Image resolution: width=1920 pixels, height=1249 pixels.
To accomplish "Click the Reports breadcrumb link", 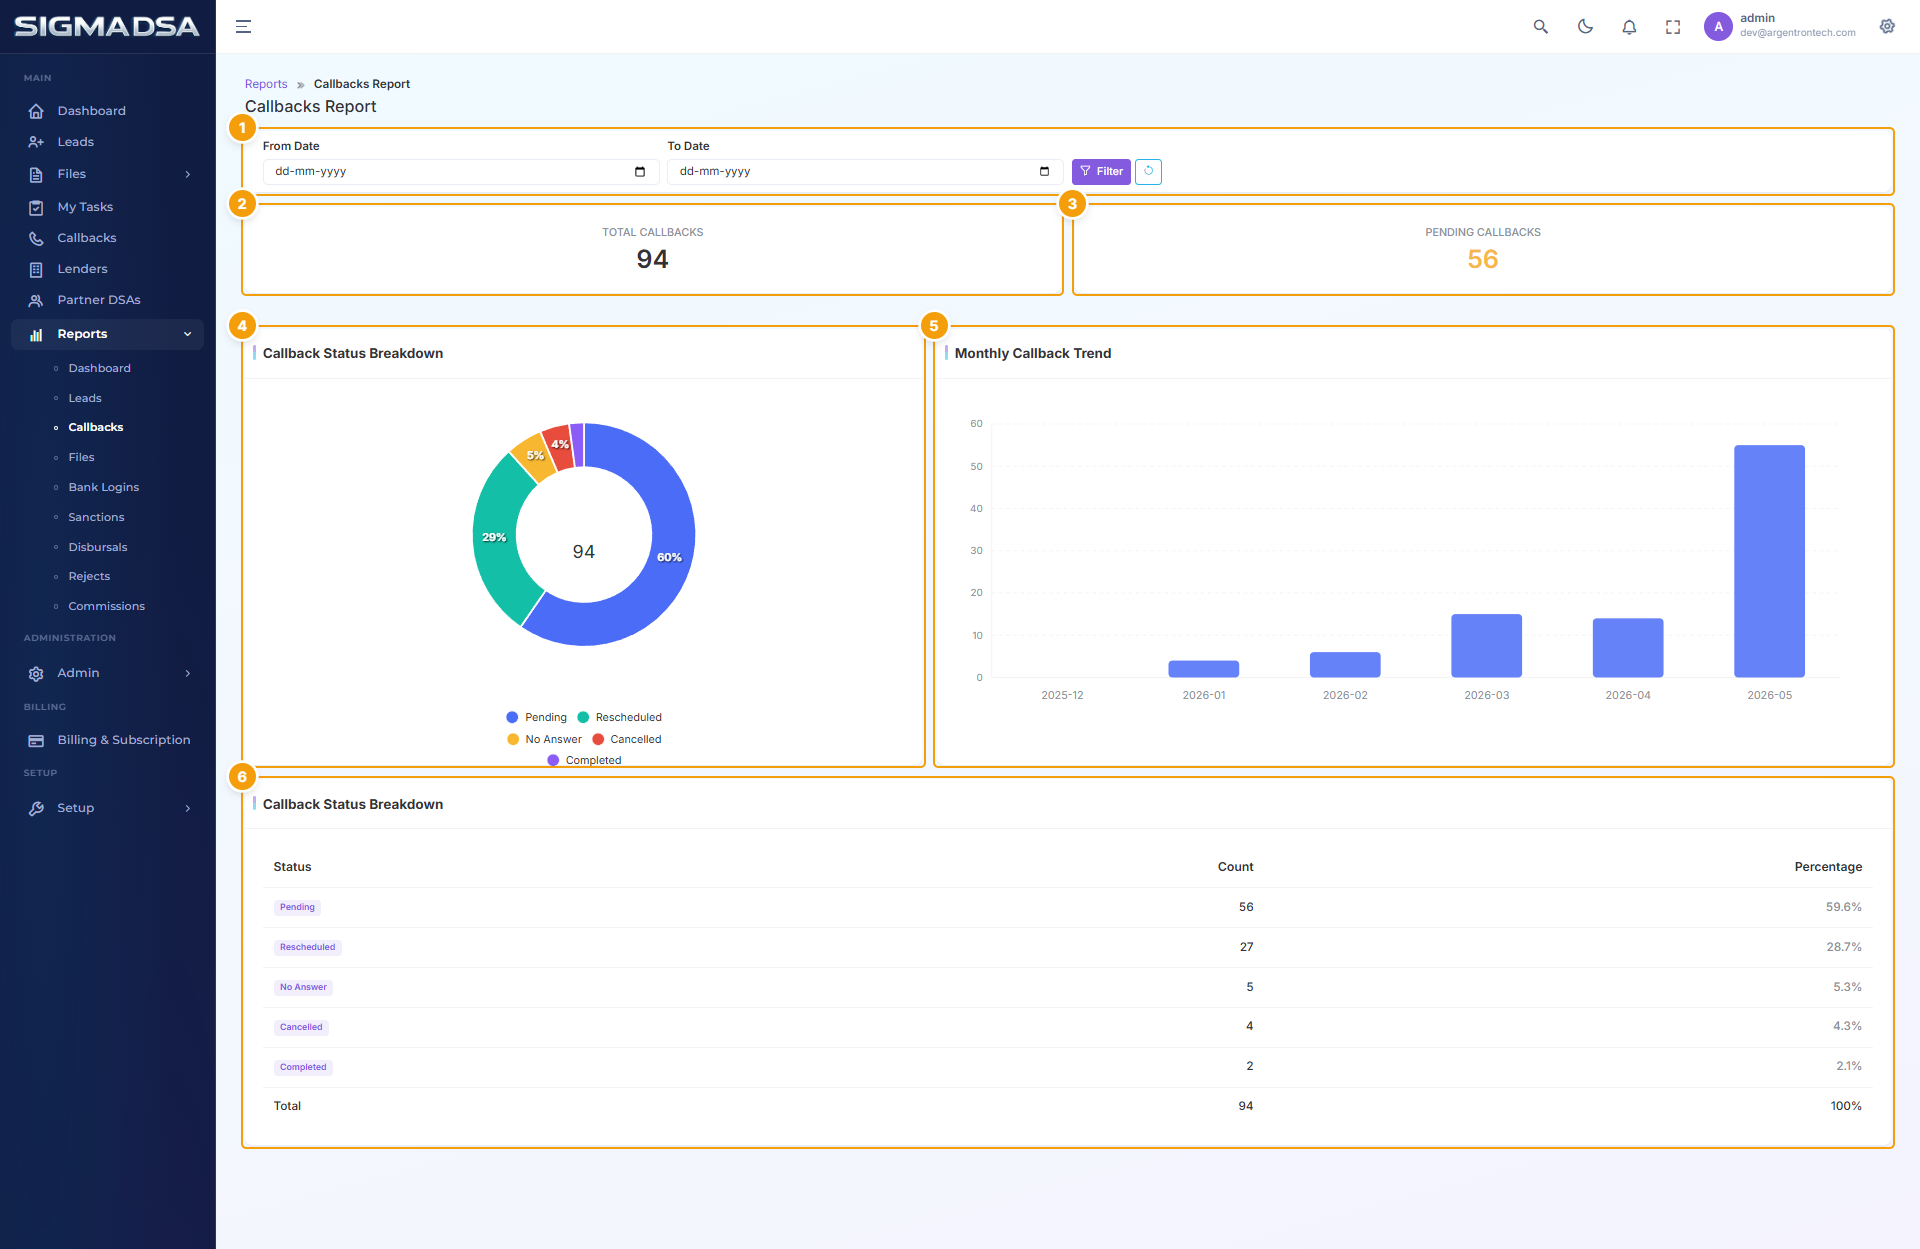I will (266, 84).
